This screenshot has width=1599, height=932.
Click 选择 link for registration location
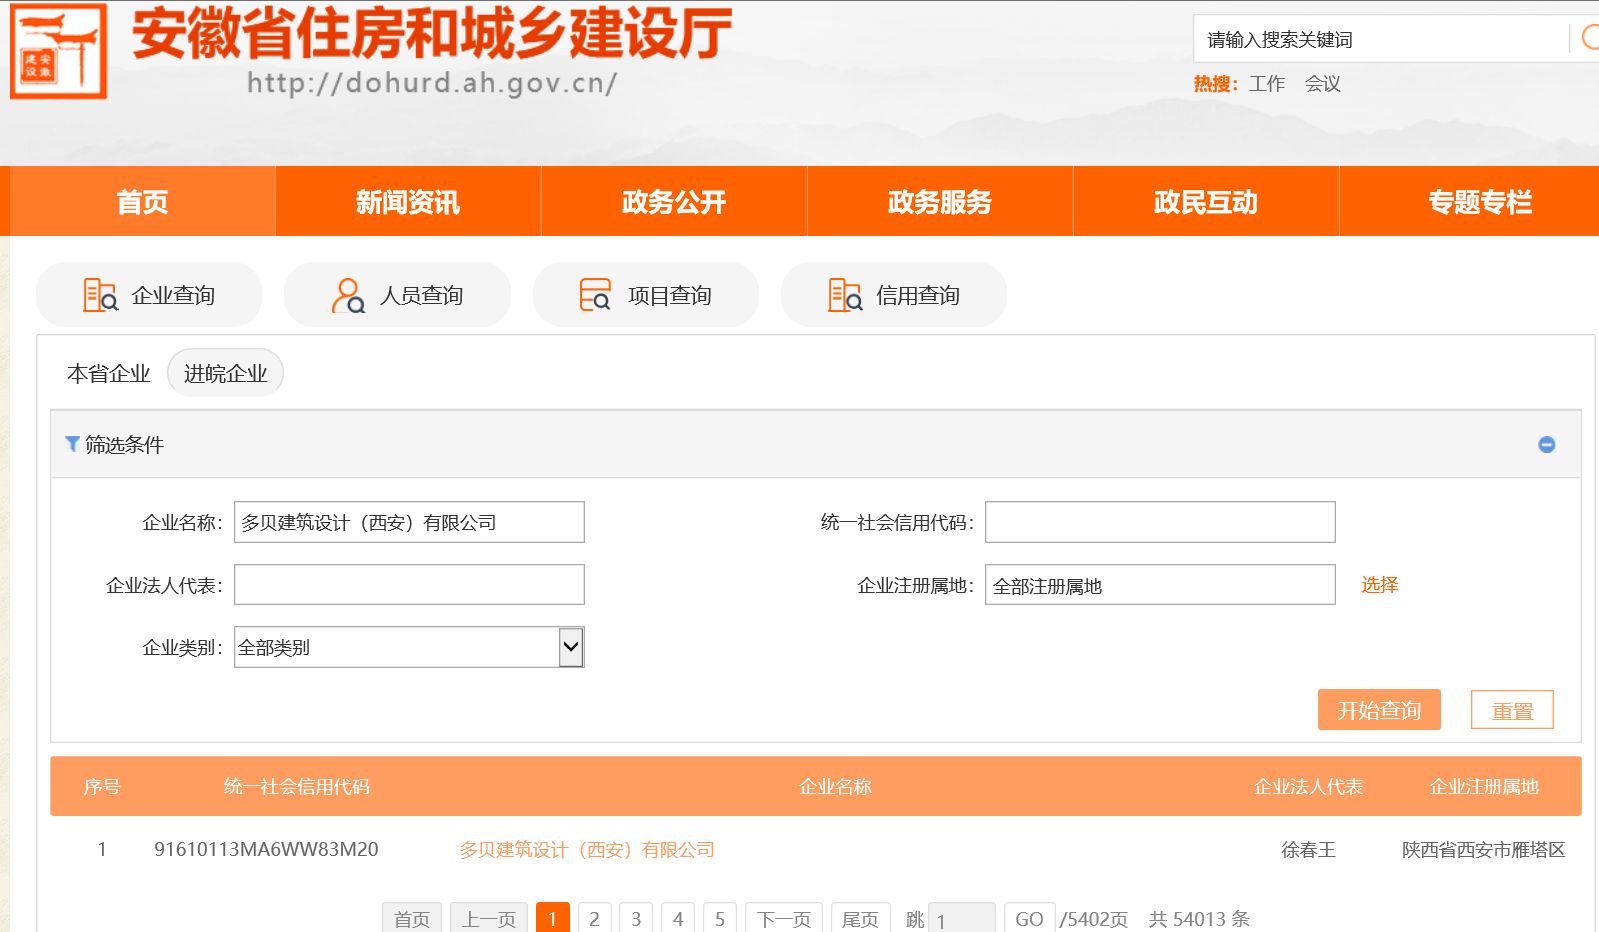(1379, 585)
